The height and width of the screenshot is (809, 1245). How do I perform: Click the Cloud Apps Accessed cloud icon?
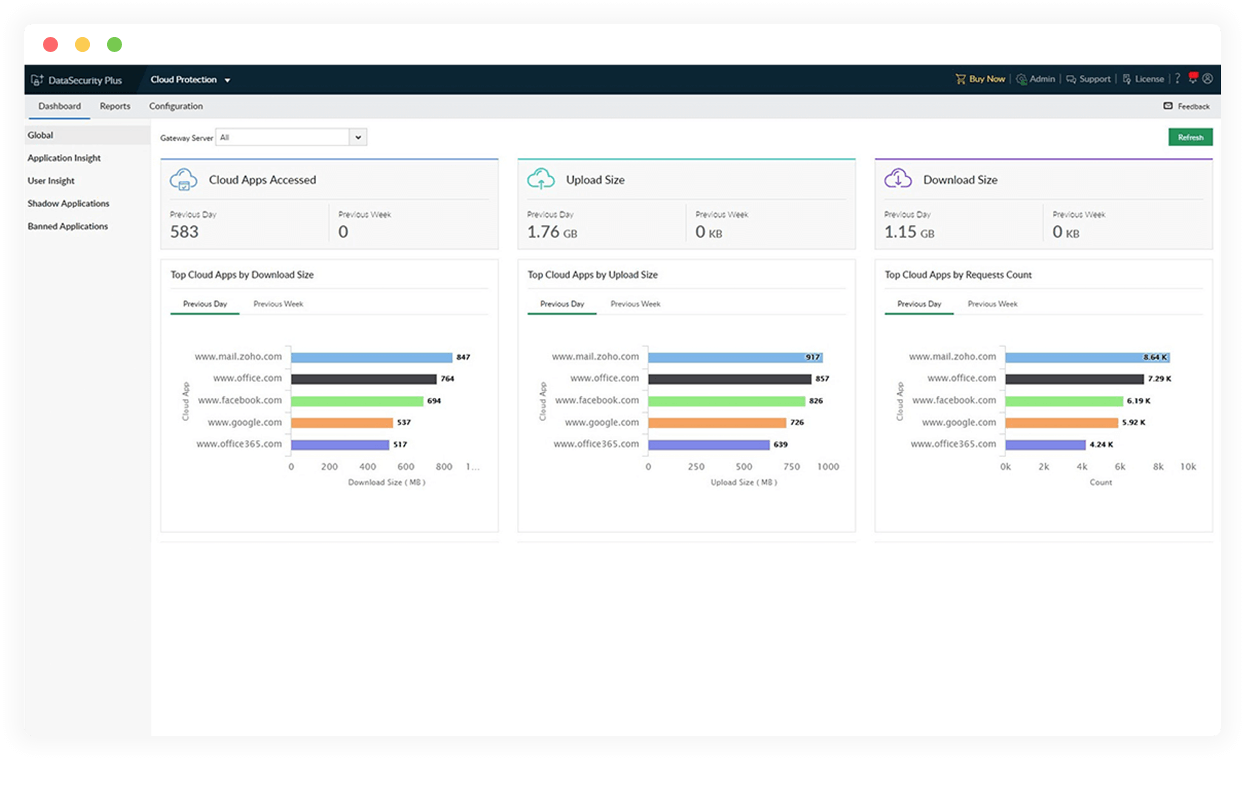[184, 180]
